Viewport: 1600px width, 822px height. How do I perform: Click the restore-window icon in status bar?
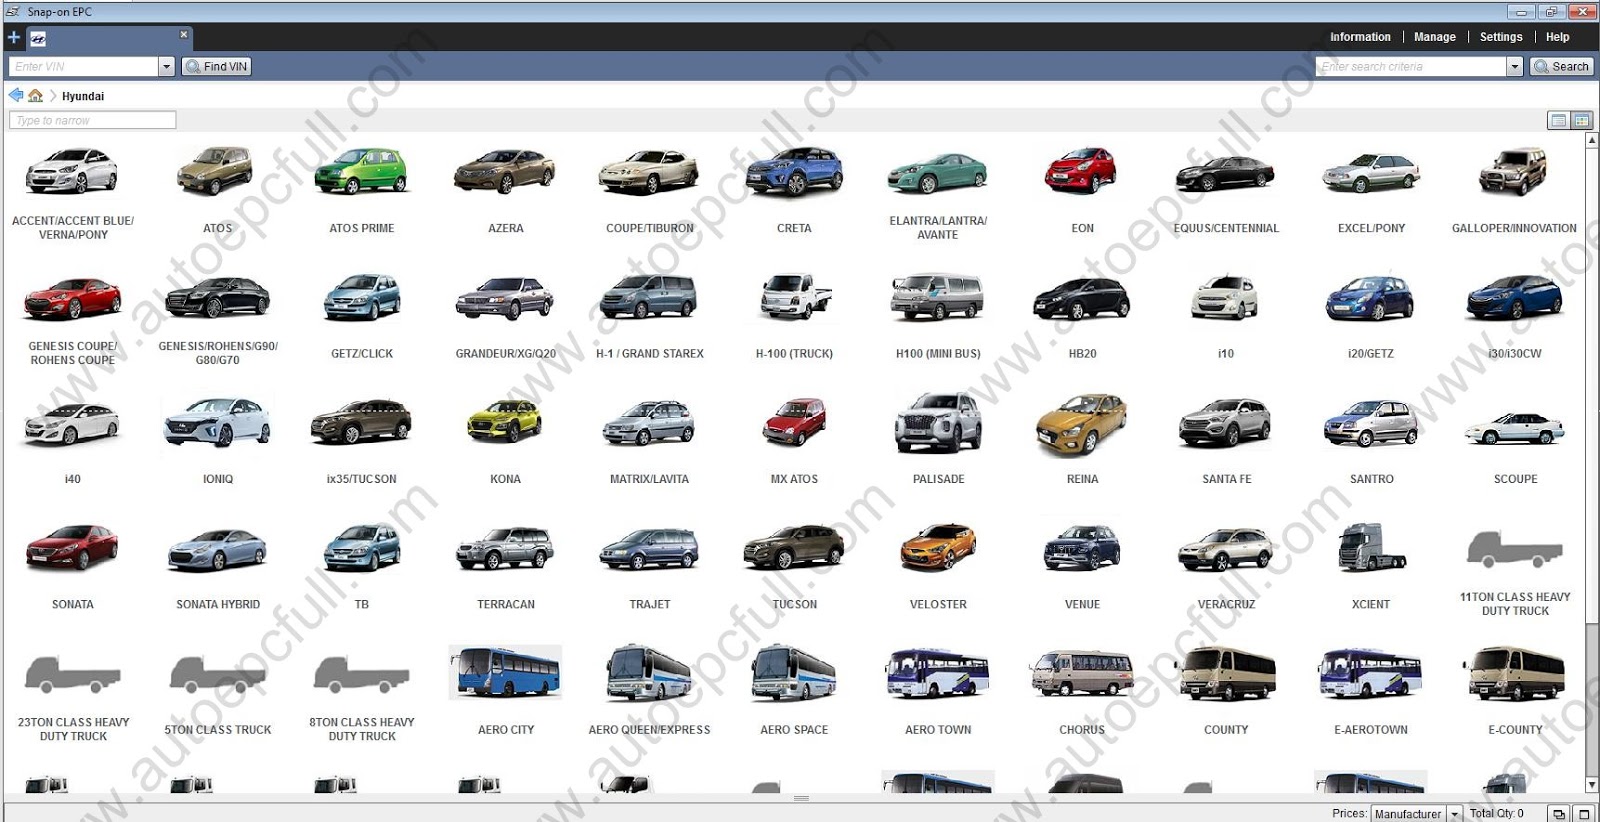pos(1558,814)
